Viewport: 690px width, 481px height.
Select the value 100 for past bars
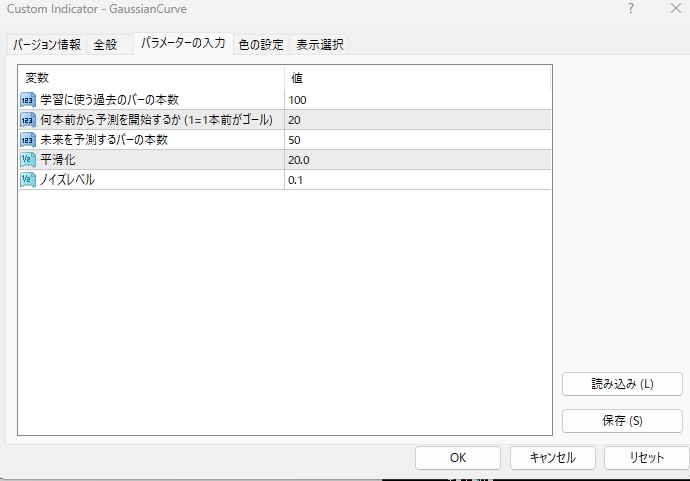(418, 100)
